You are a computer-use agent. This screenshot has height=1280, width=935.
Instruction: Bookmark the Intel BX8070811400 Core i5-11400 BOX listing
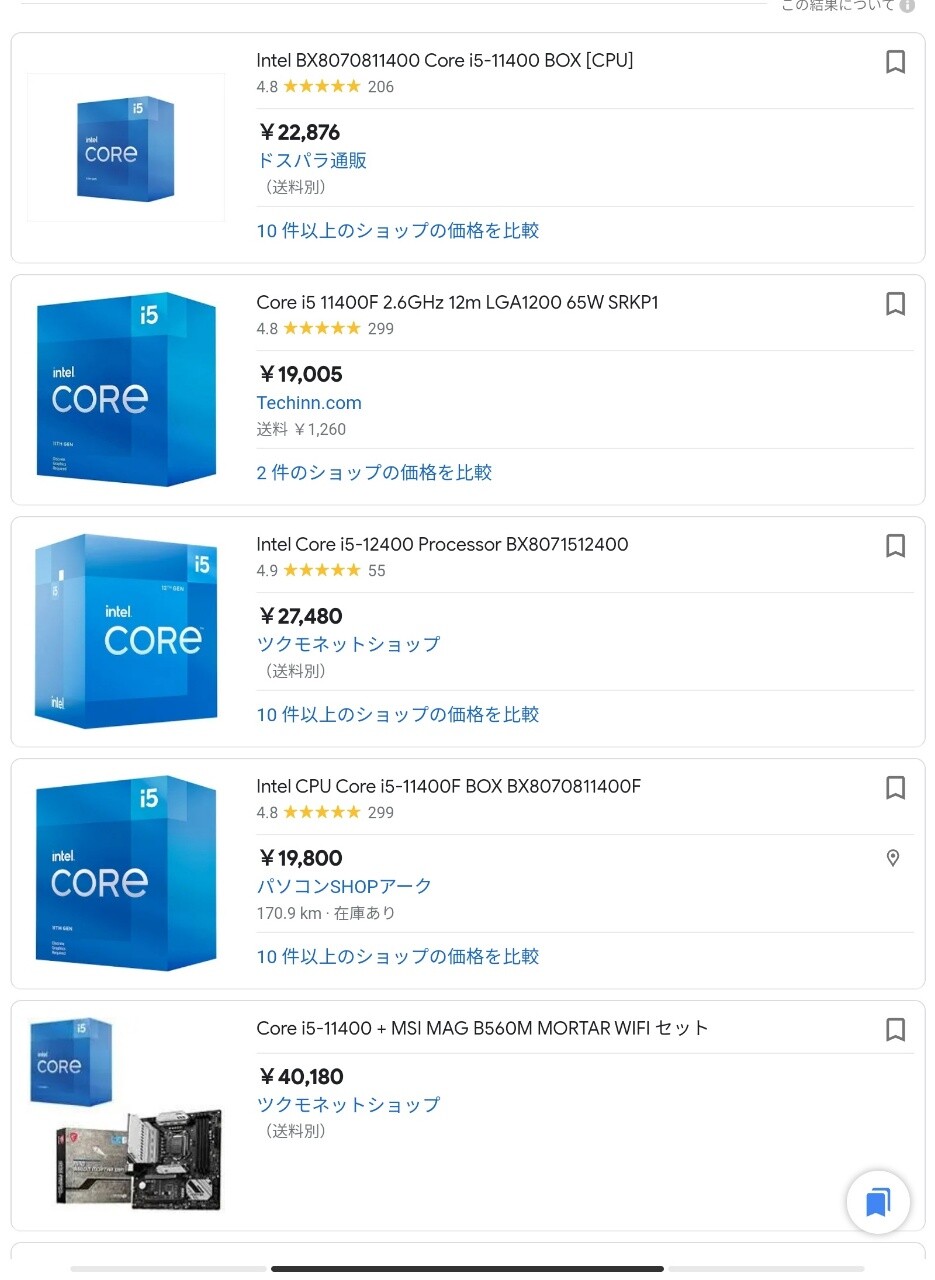(x=895, y=62)
